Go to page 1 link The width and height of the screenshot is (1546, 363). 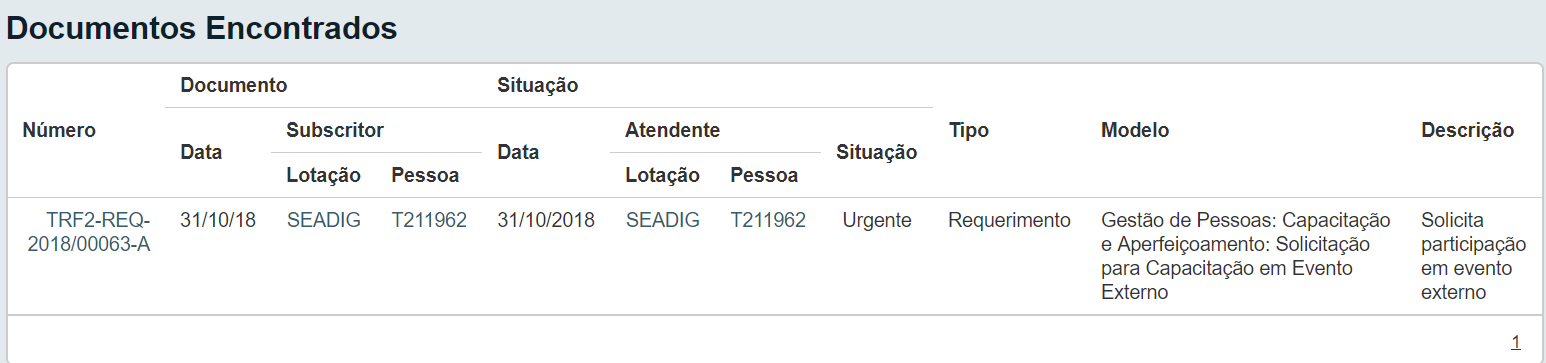[1516, 342]
